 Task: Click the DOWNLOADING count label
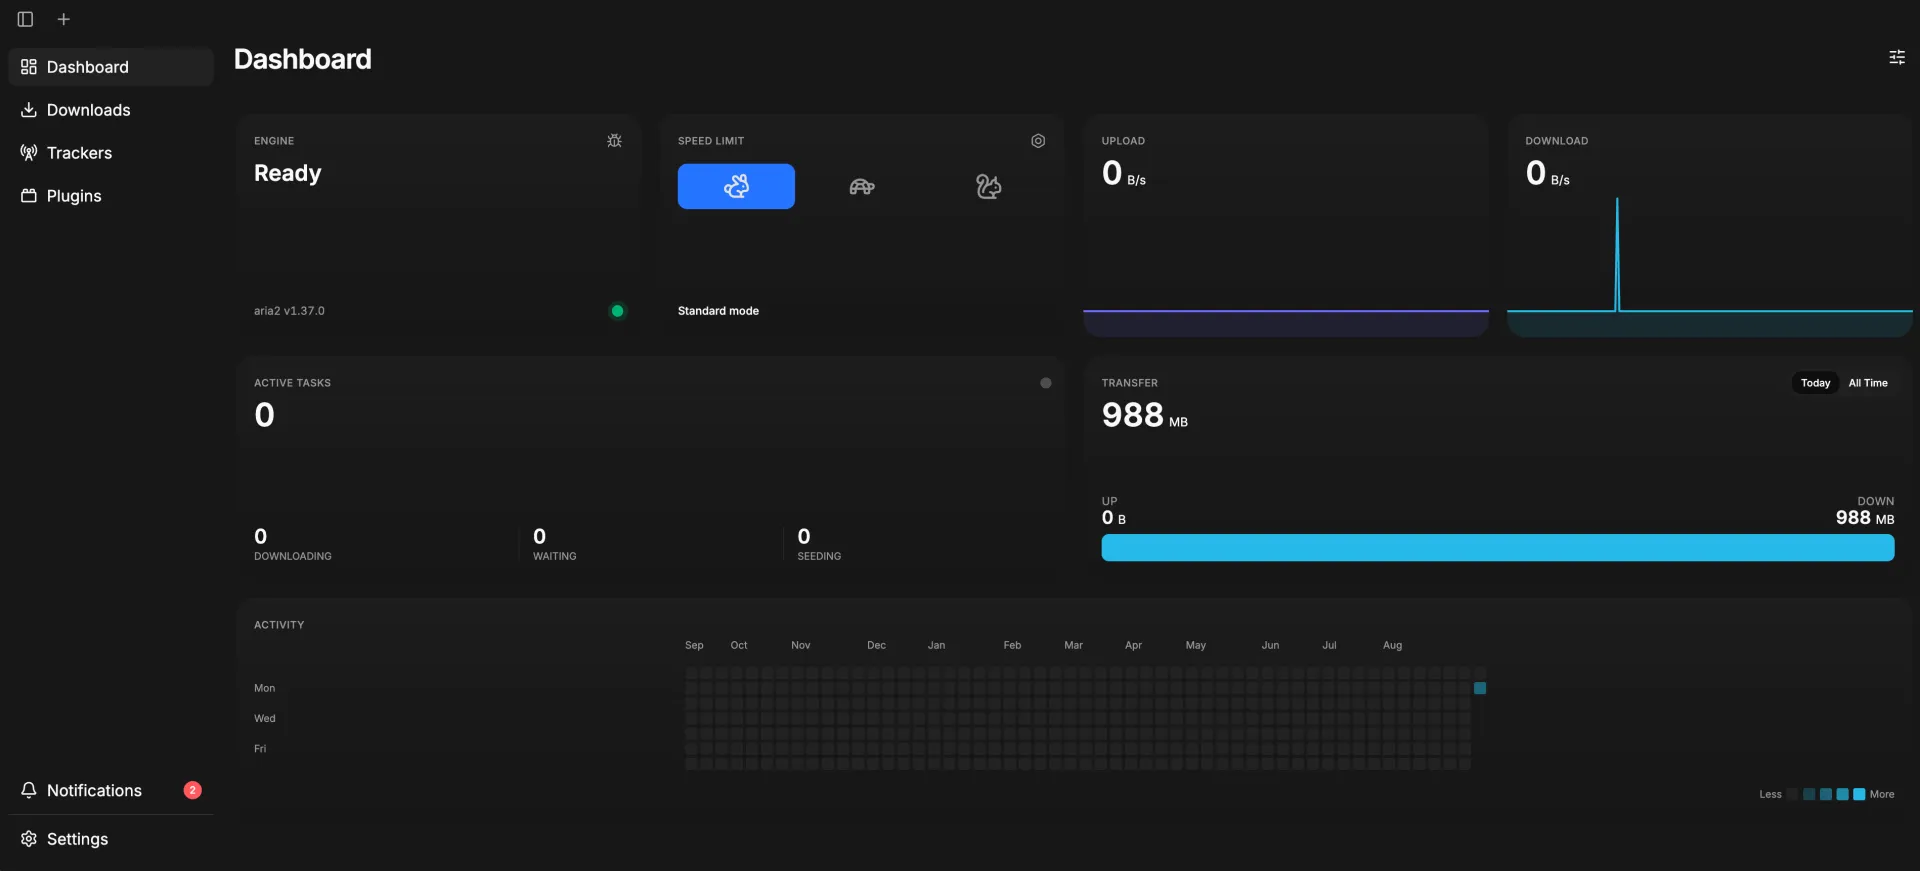point(293,556)
